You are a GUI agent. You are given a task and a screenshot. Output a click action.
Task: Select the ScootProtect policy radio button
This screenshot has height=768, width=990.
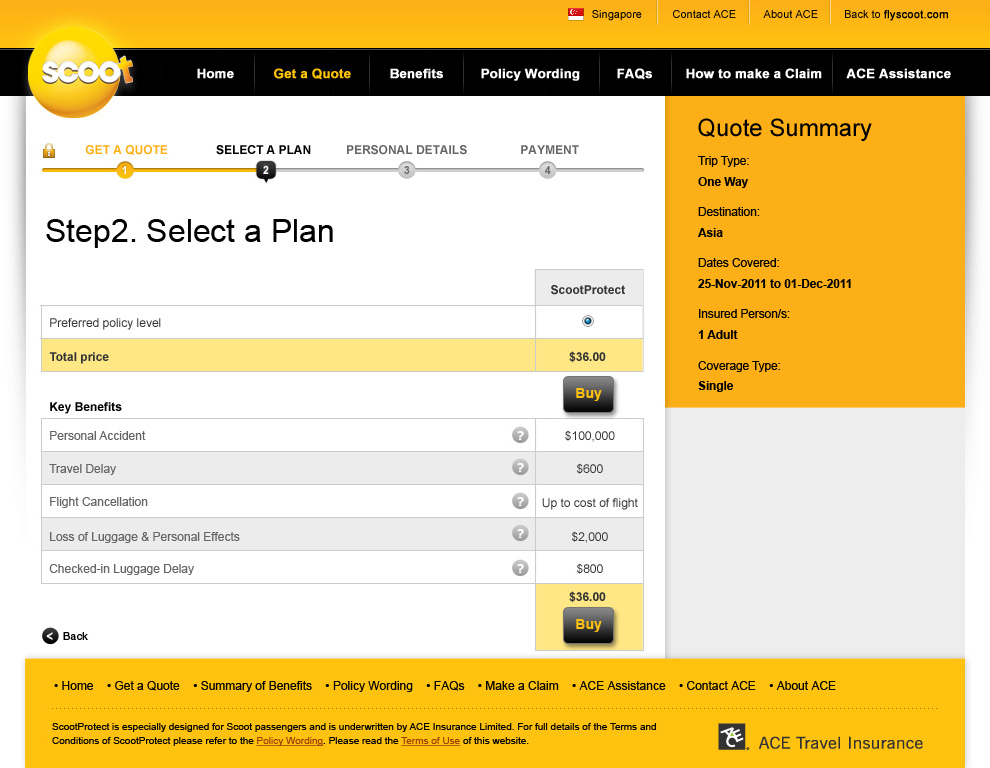pos(588,321)
